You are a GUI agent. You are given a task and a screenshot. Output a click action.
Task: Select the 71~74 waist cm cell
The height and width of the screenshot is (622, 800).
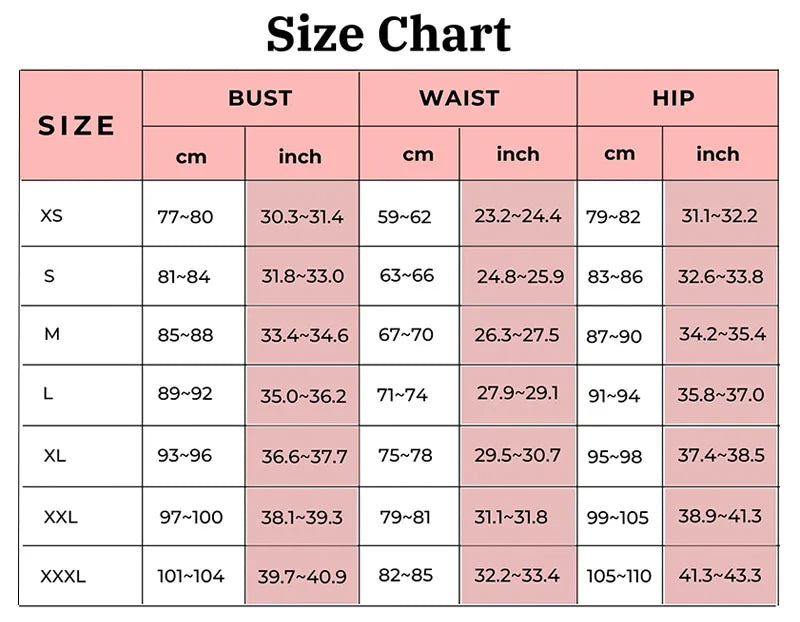[403, 395]
